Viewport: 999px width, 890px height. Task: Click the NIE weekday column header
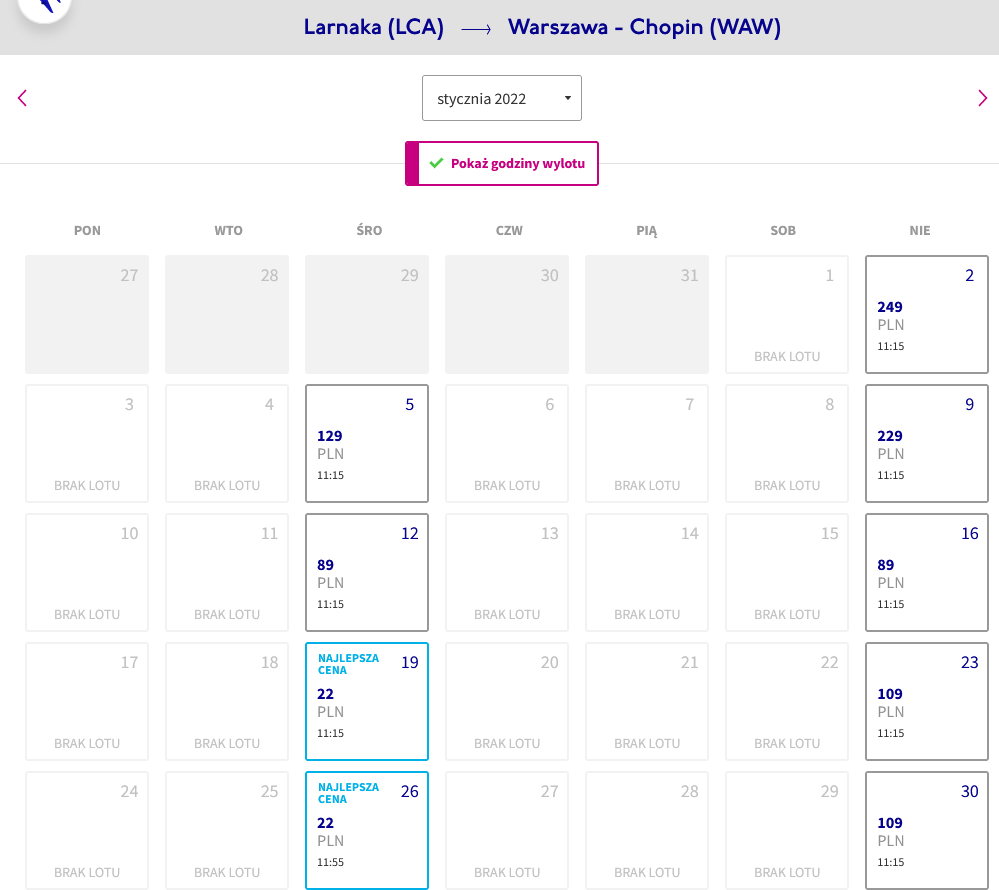pyautogui.click(x=919, y=231)
